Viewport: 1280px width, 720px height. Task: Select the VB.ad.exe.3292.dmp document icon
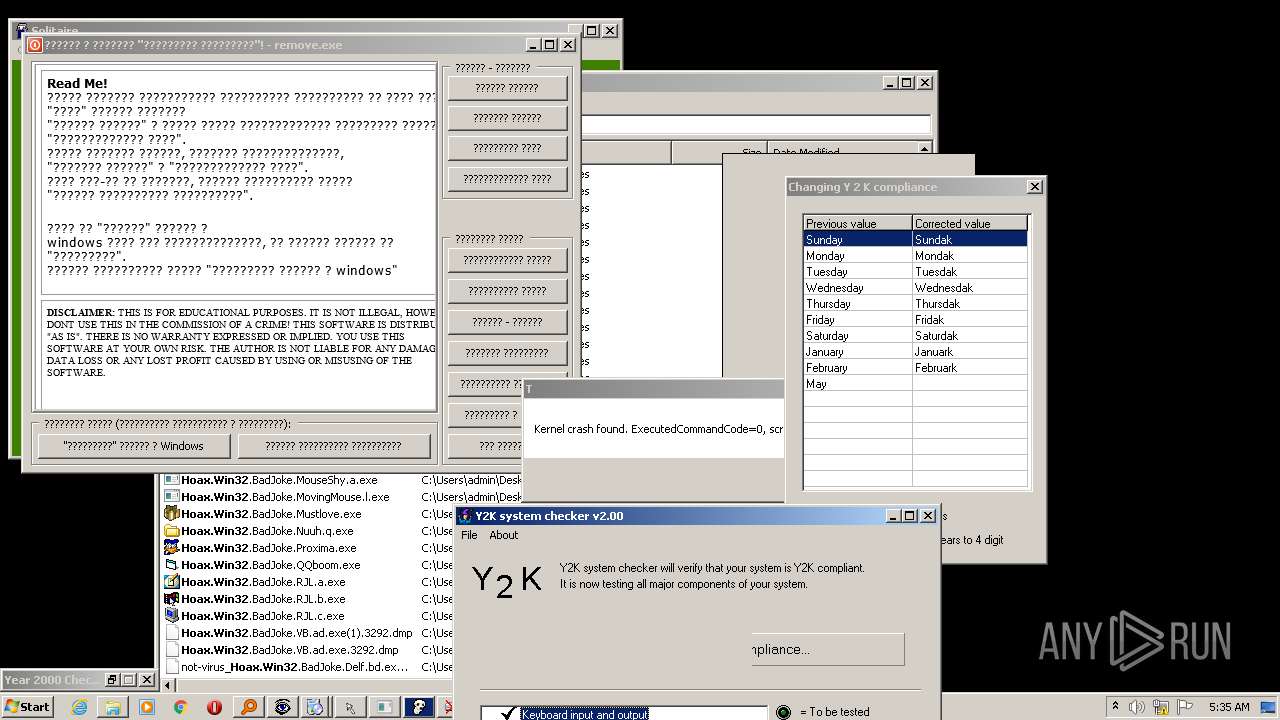[171, 650]
